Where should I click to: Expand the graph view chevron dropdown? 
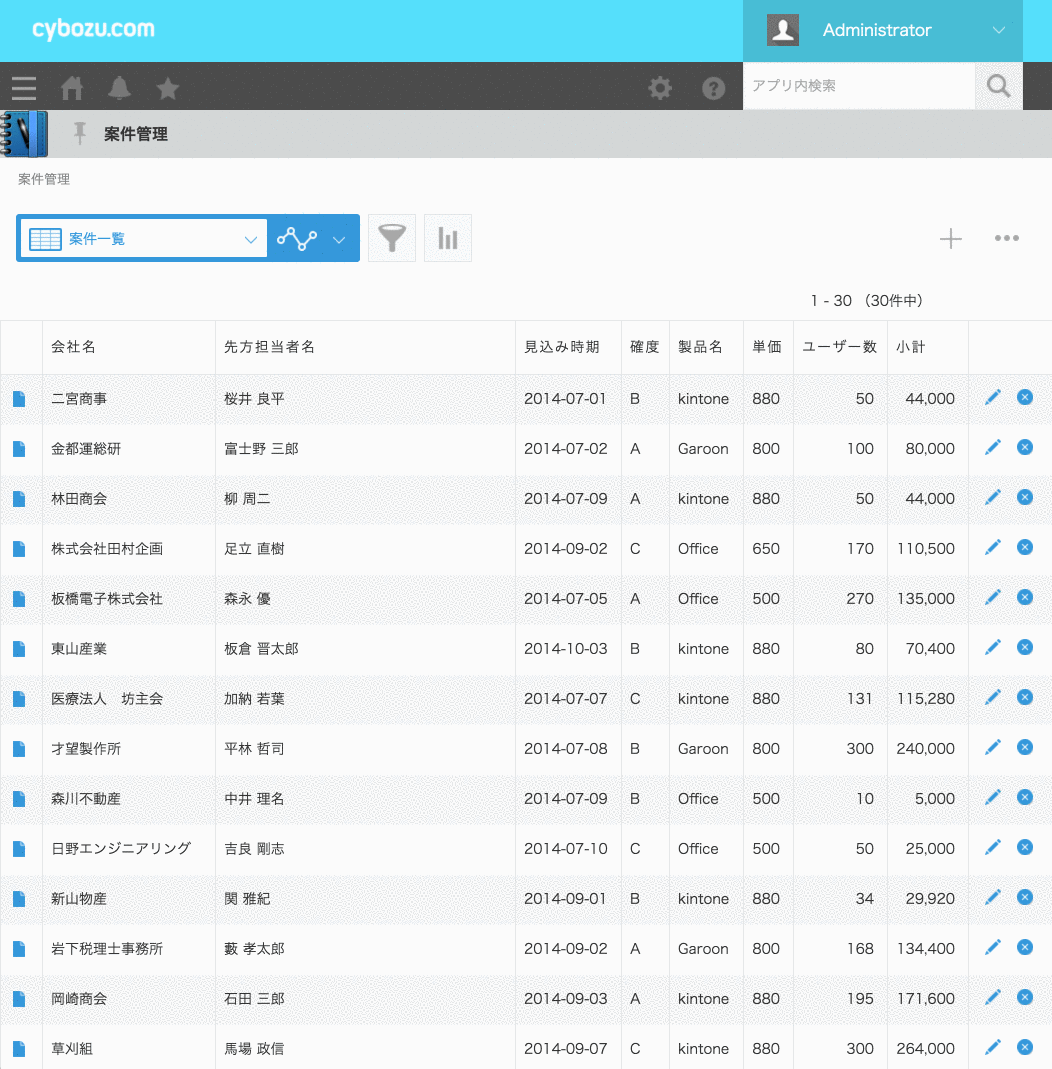[x=339, y=239]
